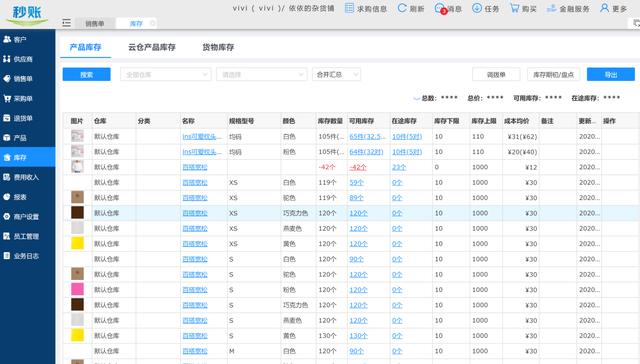Click the blue 导出 export button
Image resolution: width=640 pixels, height=364 pixels.
pos(611,75)
